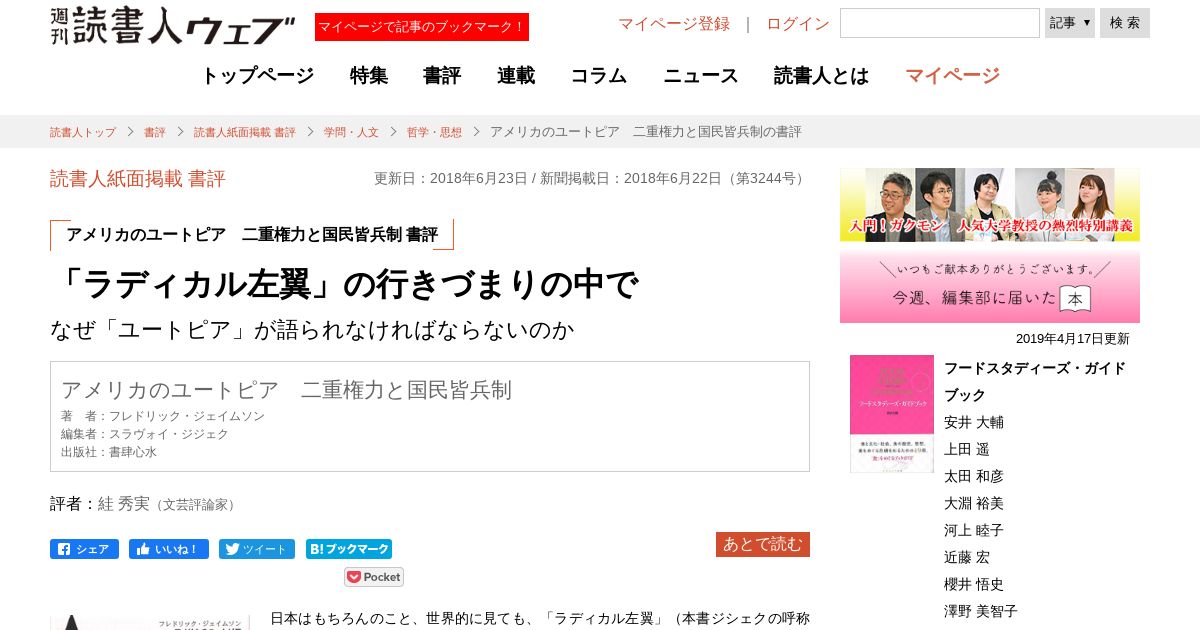Click headline 「ラディカル左翼」の行きづまりの中で
Viewport: 1200px width, 630px height.
pos(344,285)
